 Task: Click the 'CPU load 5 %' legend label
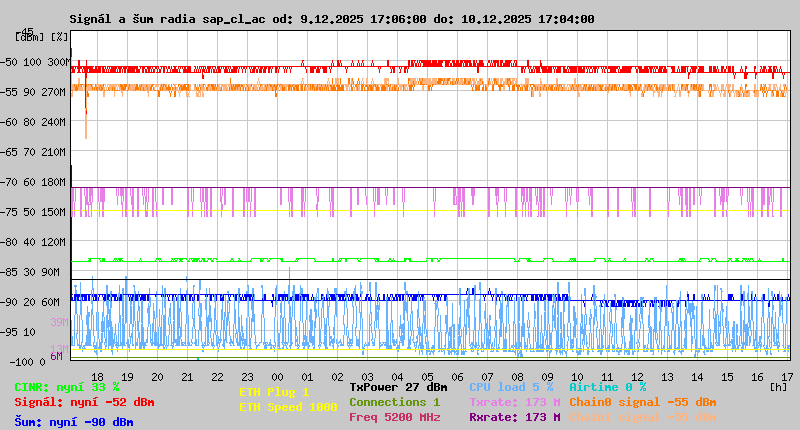click(511, 387)
